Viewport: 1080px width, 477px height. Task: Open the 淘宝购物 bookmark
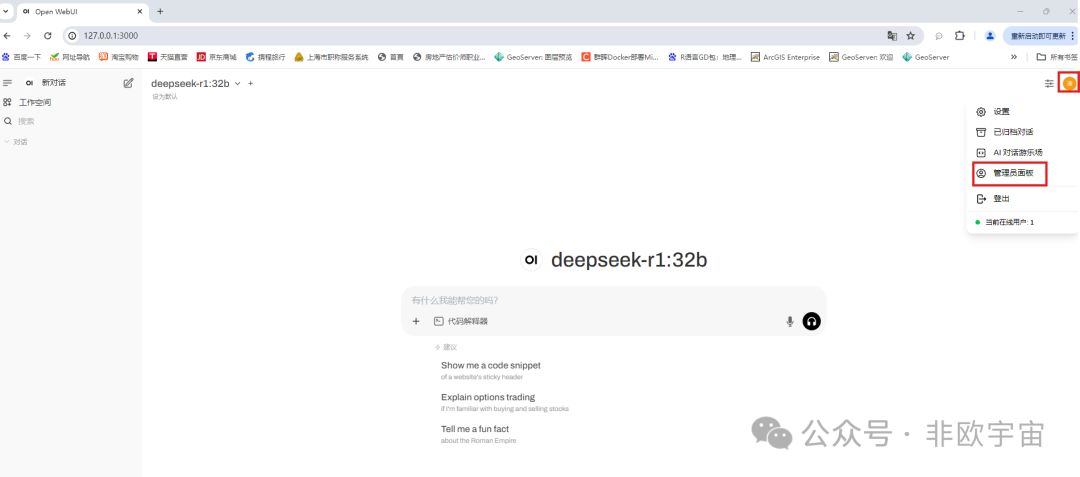(118, 57)
